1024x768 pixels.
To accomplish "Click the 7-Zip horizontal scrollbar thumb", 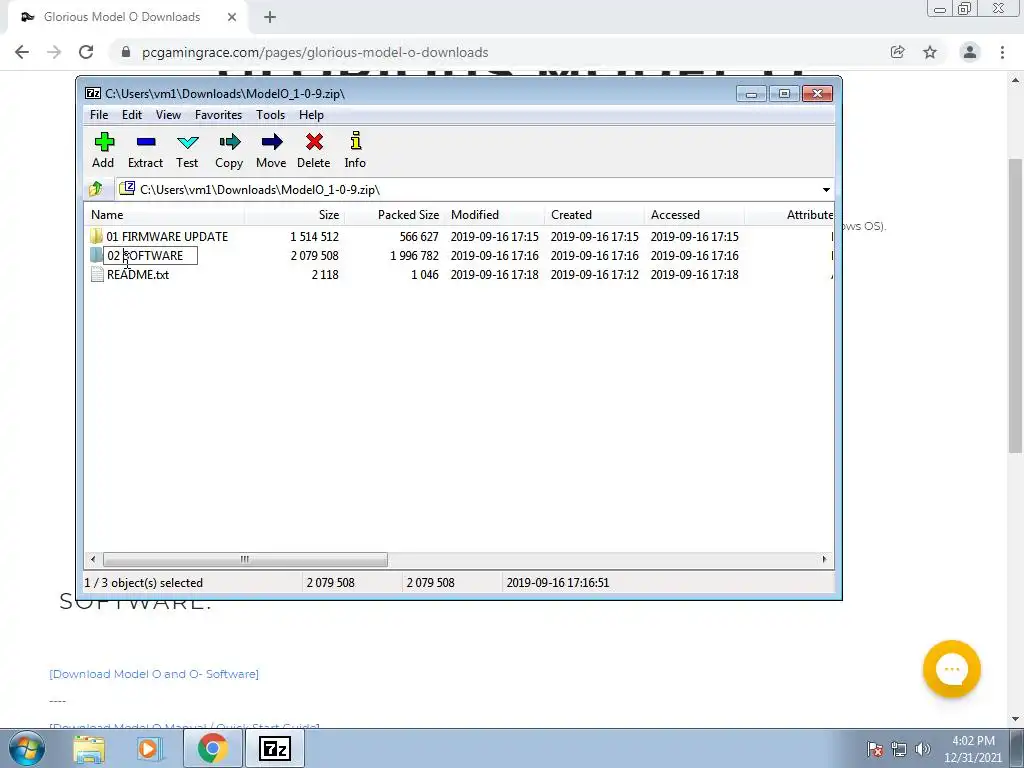I will (245, 560).
